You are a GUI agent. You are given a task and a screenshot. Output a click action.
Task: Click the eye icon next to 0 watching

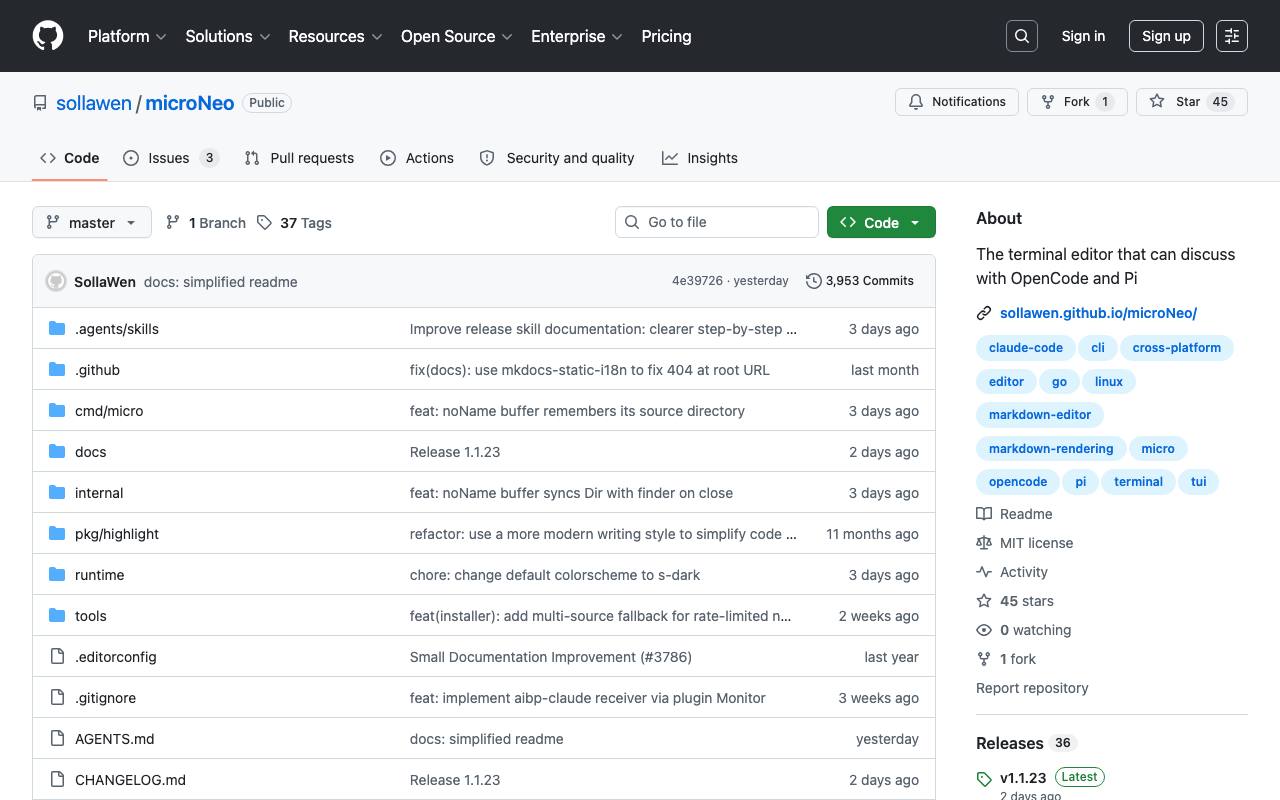coord(984,630)
